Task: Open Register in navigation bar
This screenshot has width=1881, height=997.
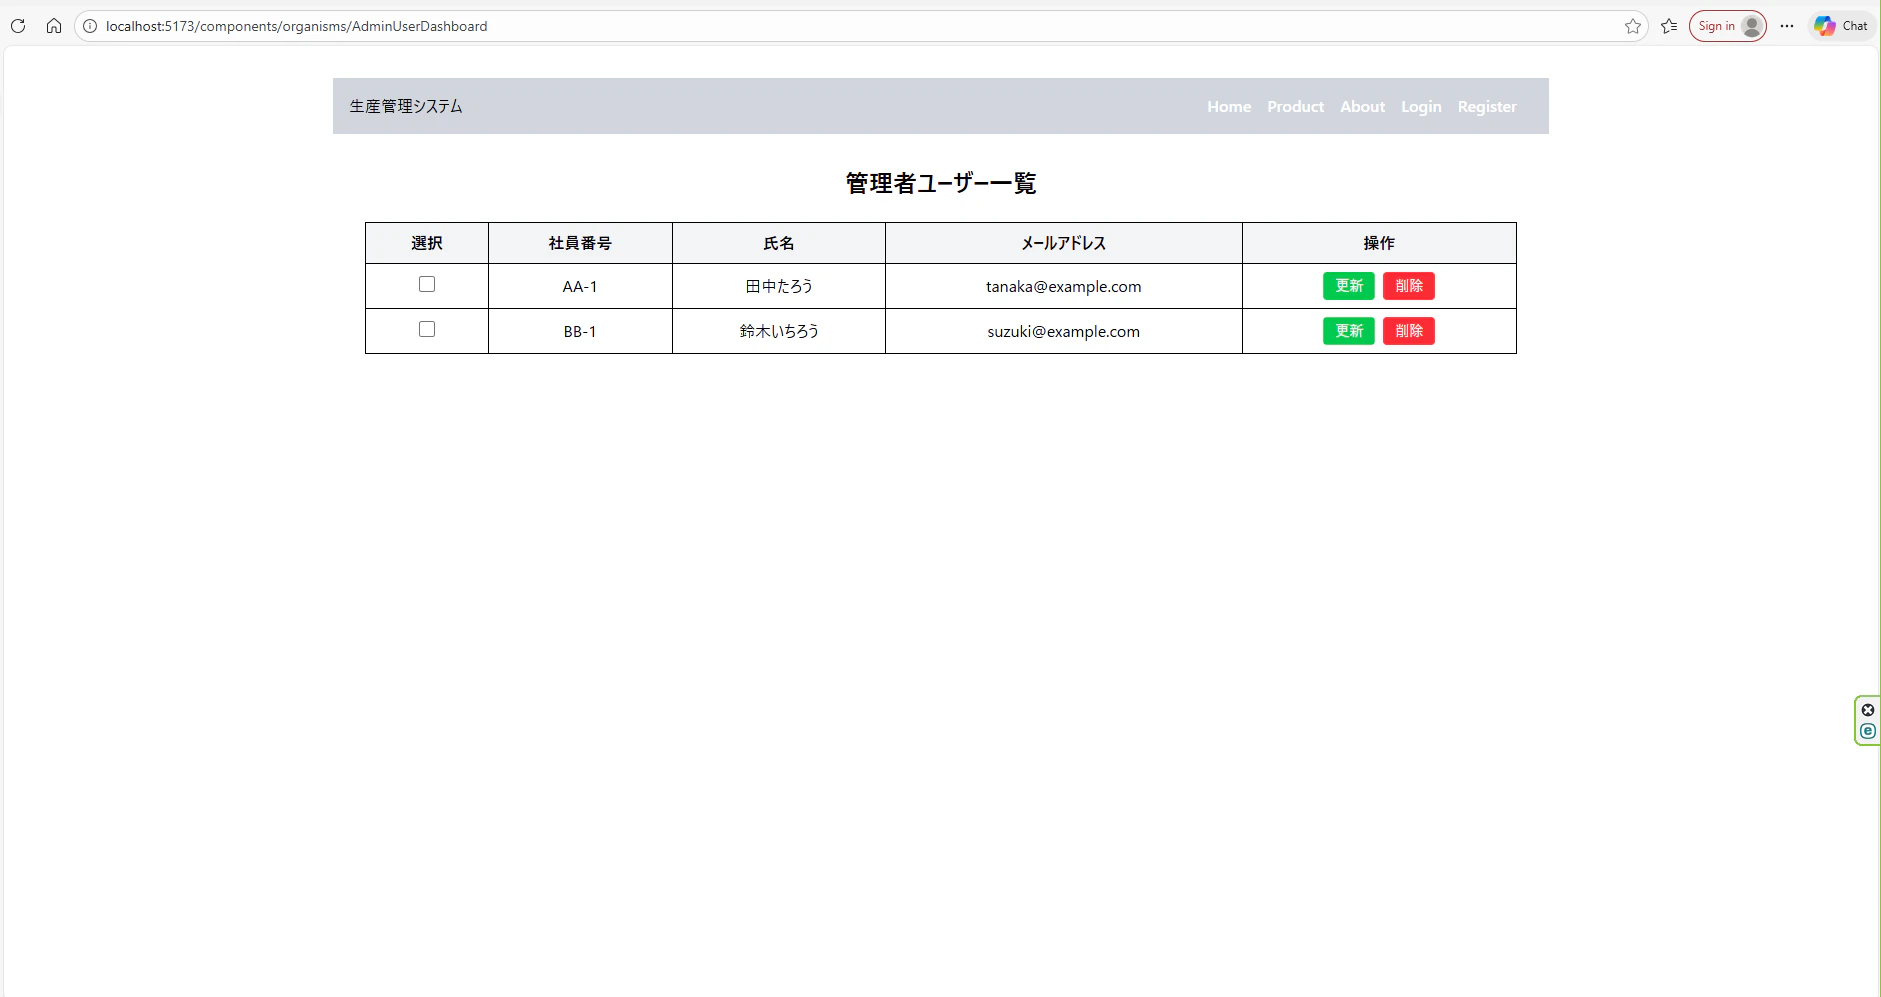Action: coord(1487,106)
